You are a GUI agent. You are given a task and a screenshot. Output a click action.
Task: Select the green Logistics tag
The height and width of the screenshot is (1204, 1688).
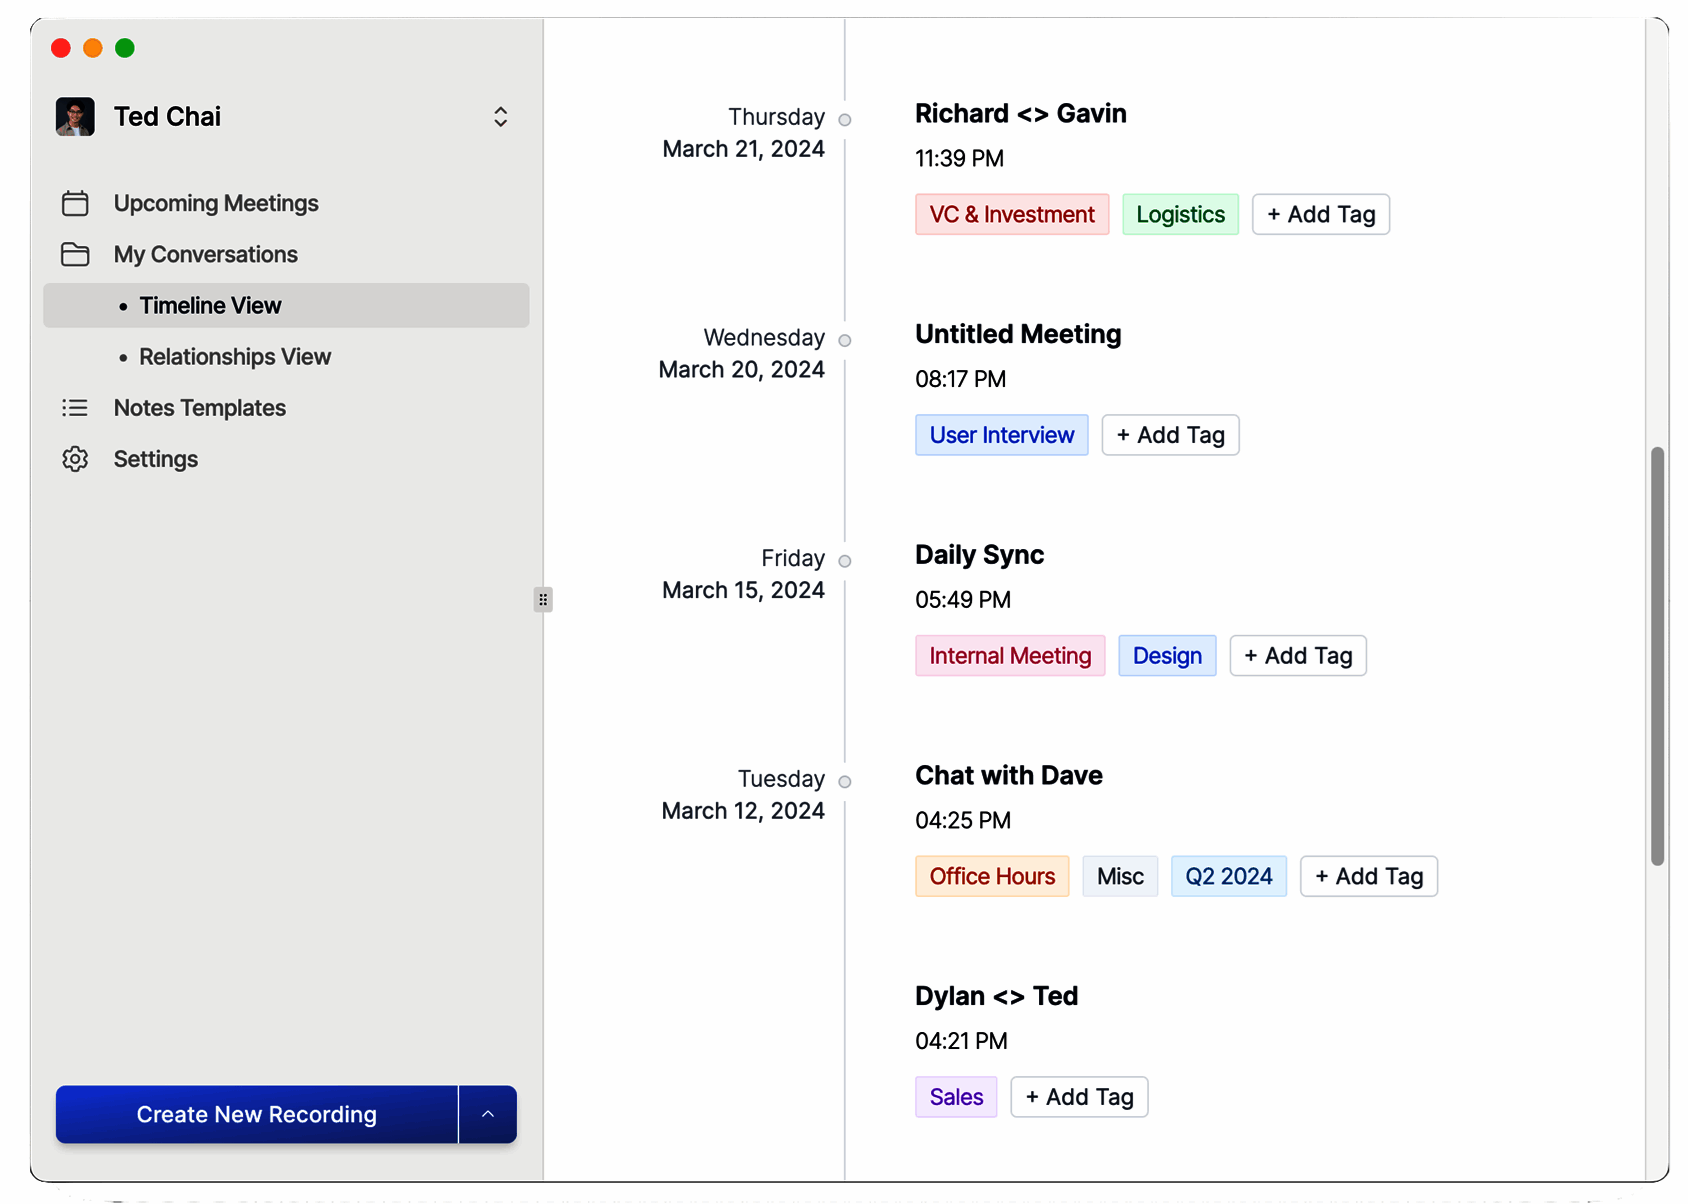pos(1180,215)
